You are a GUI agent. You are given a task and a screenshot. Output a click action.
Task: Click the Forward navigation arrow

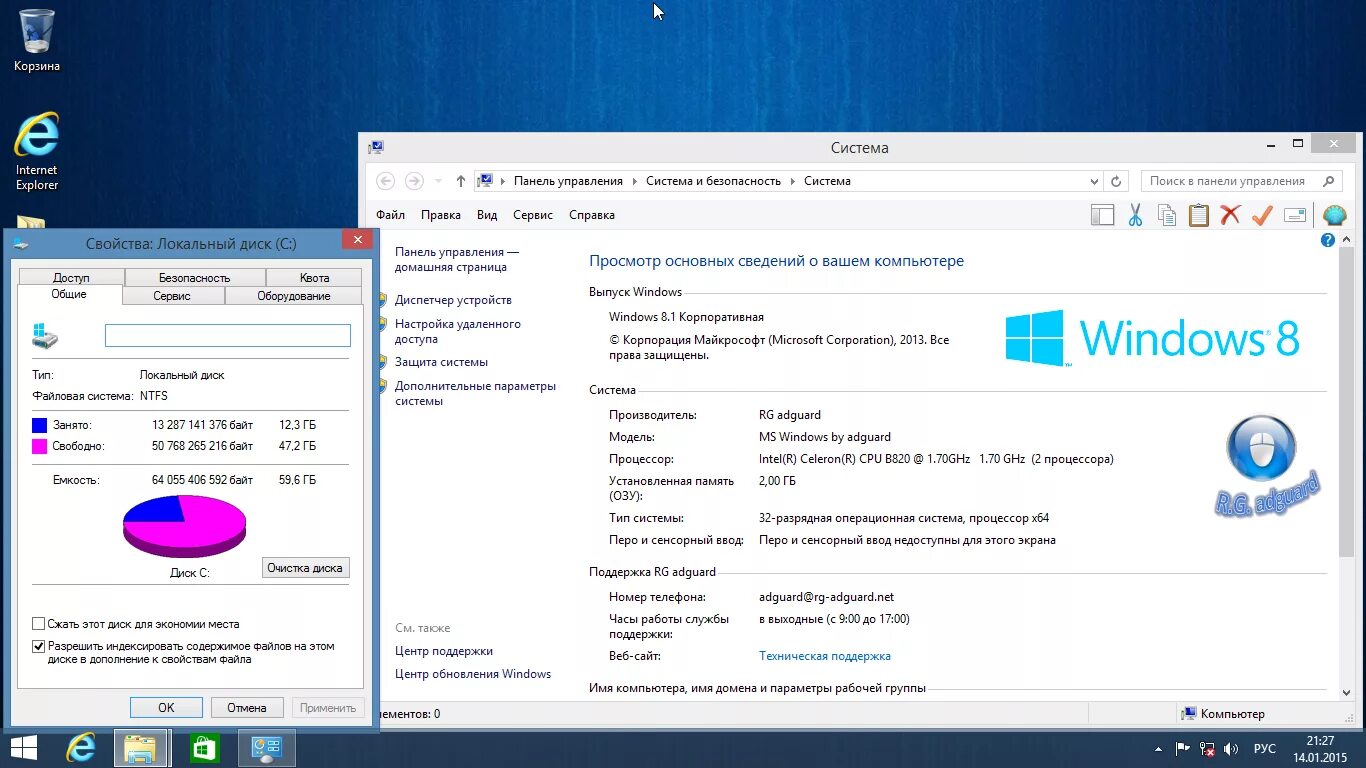(414, 181)
